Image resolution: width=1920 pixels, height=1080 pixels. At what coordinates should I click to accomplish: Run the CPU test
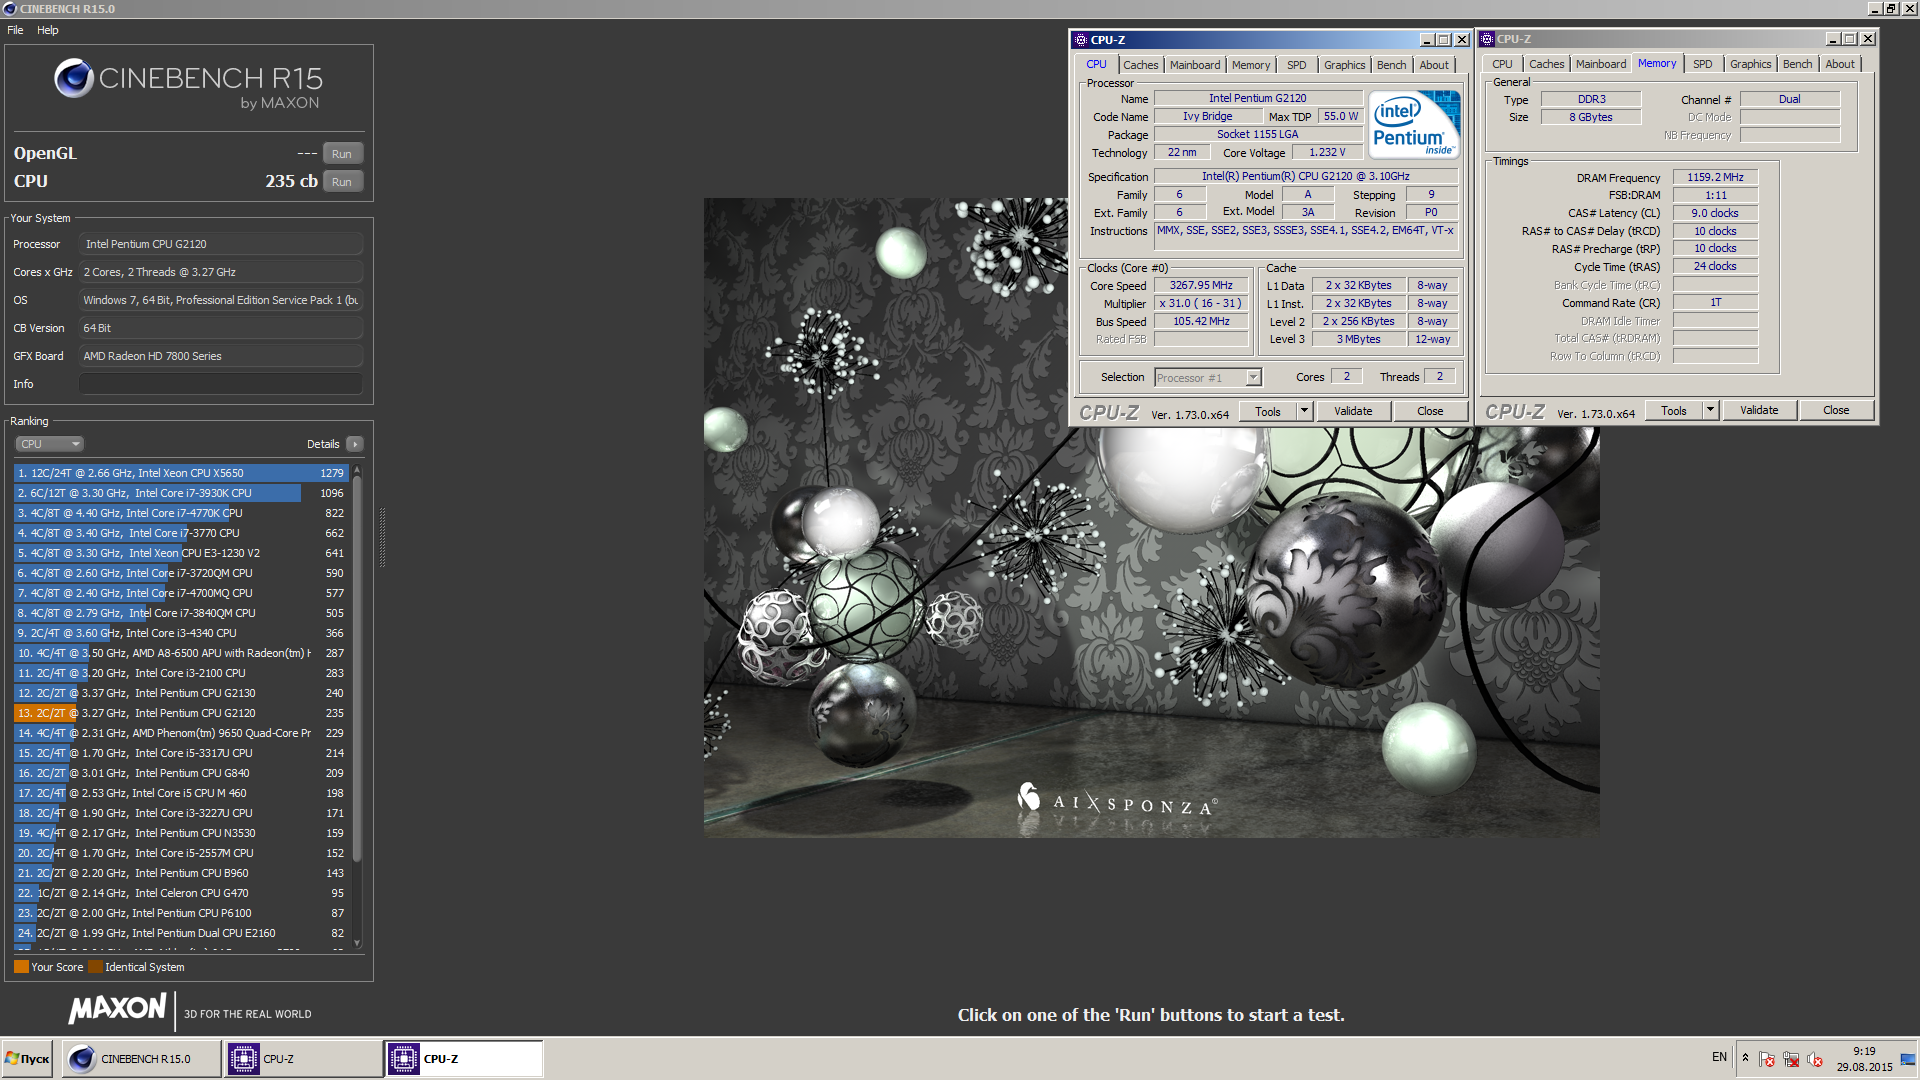[342, 182]
